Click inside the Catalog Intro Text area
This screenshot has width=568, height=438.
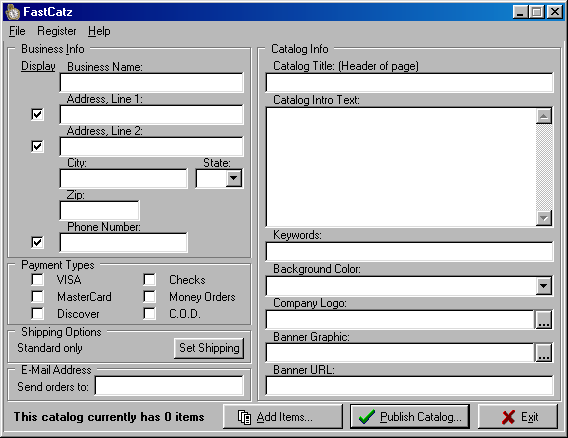point(401,167)
